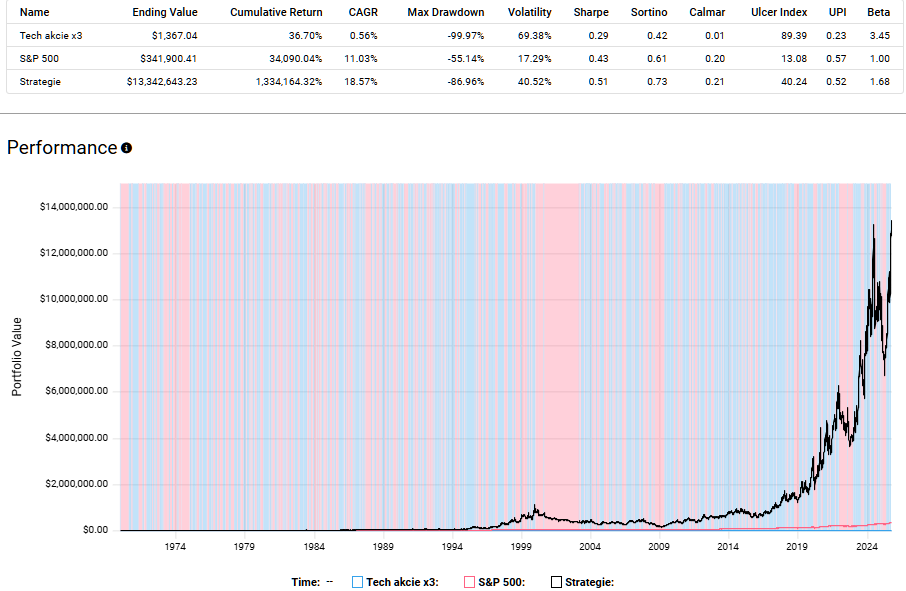This screenshot has width=906, height=591.
Task: Click the S&P 500 row name cell
Action: point(38,59)
